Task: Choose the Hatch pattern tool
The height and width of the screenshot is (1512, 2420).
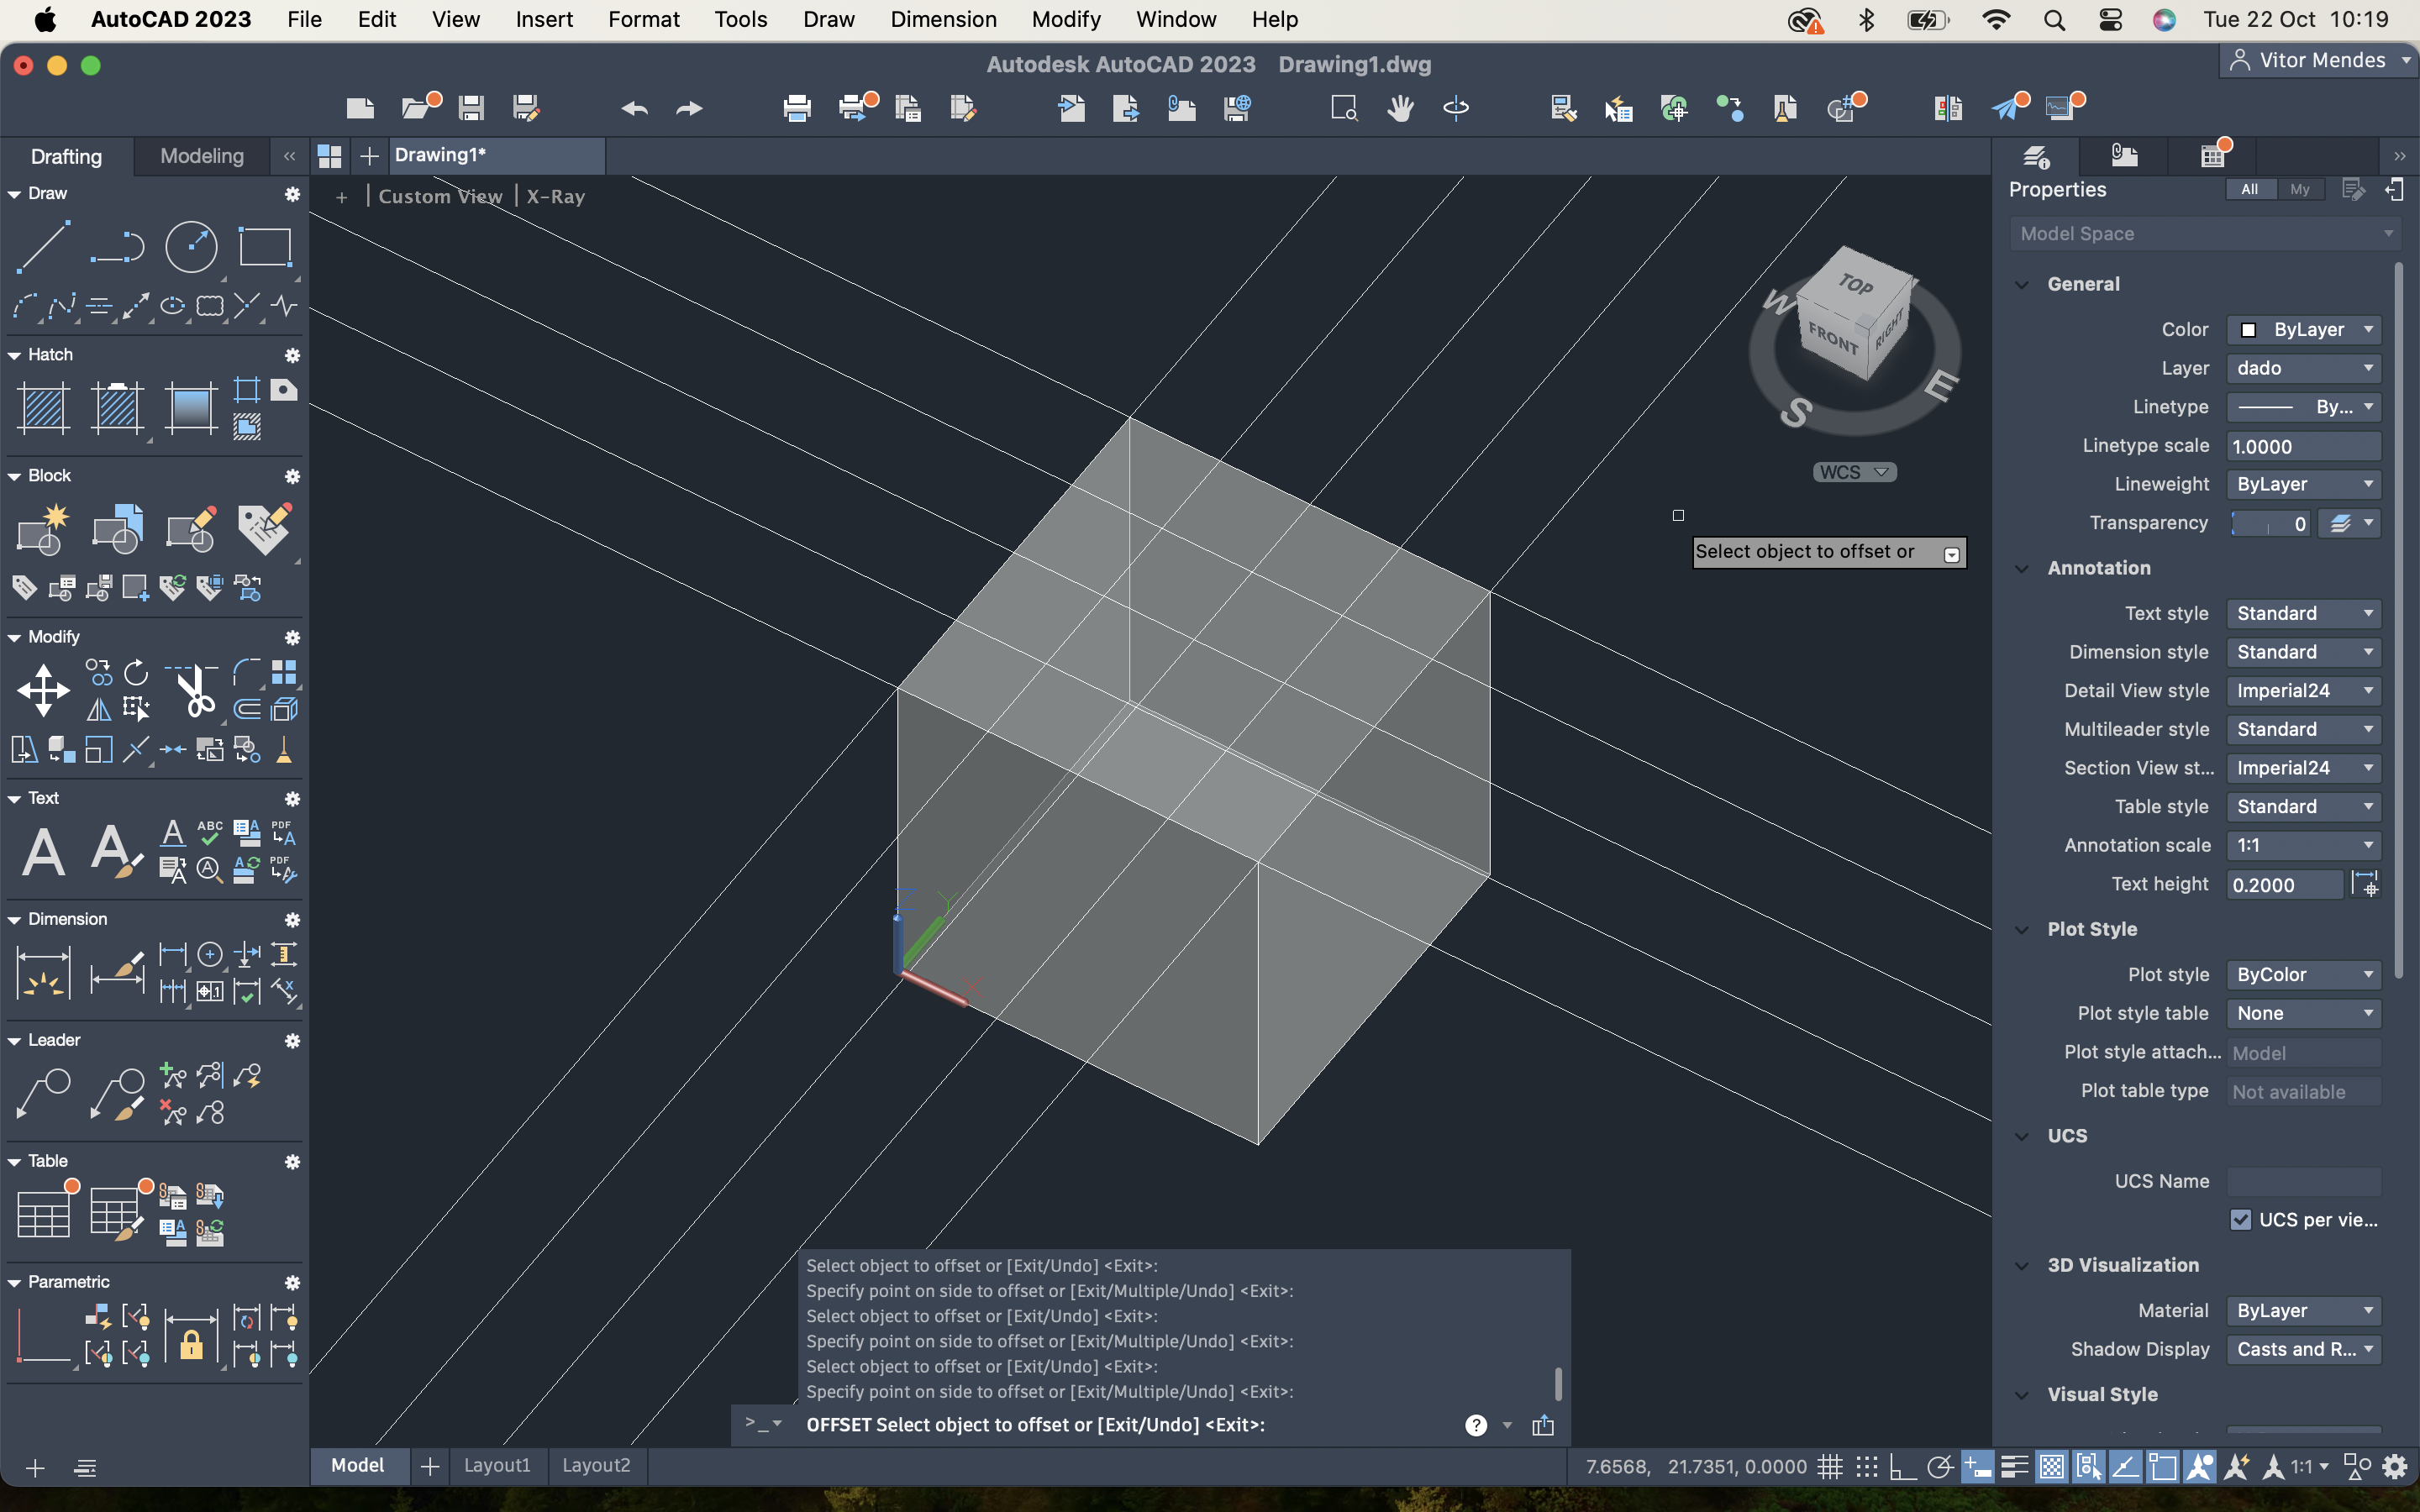Action: (44, 409)
